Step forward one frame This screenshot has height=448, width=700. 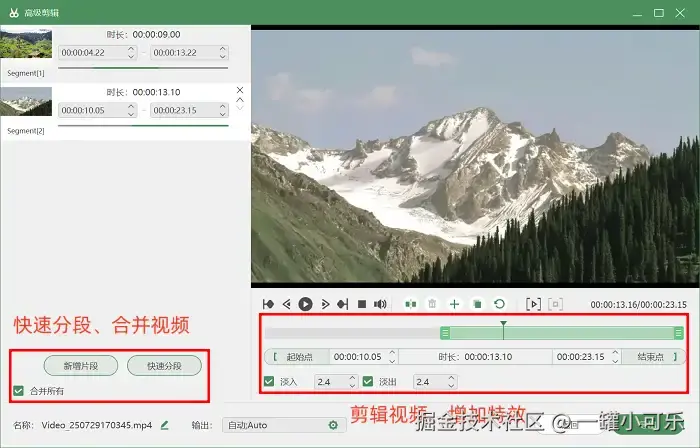(x=325, y=304)
